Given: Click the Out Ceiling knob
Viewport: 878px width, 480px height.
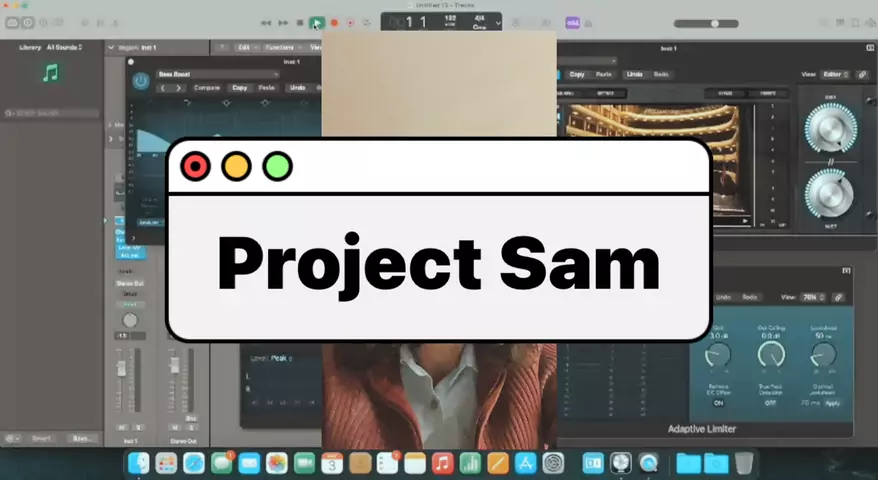Looking at the screenshot, I should tap(770, 354).
